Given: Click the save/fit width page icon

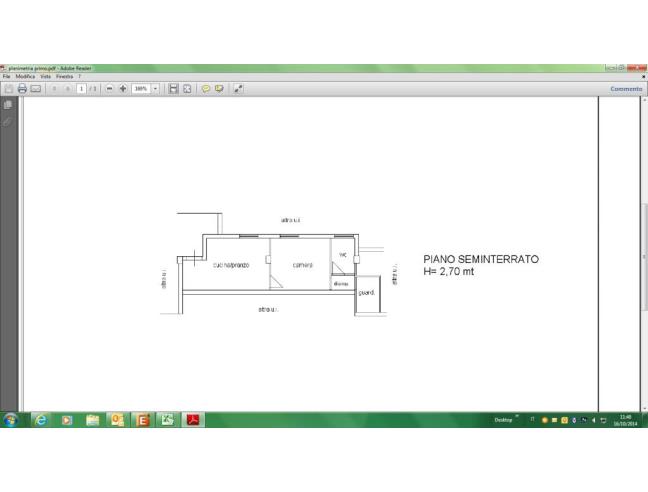Looking at the screenshot, I should [x=173, y=88].
